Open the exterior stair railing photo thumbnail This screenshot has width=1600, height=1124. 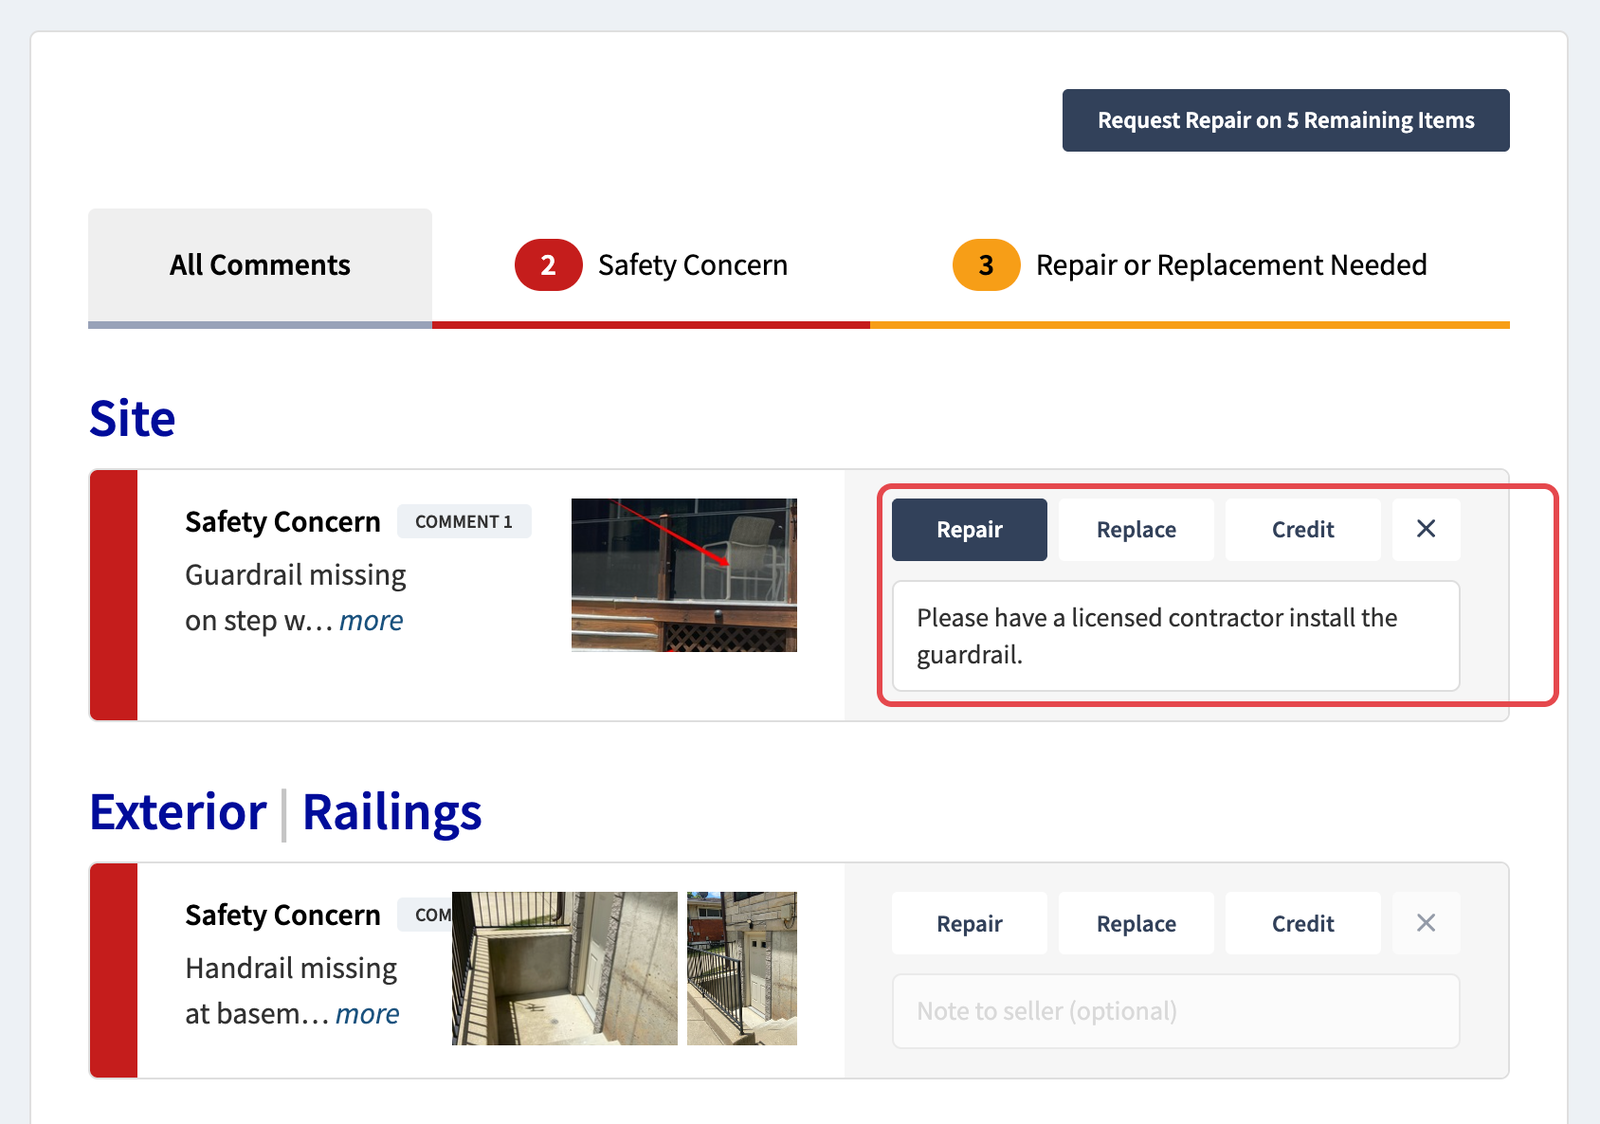(x=742, y=968)
